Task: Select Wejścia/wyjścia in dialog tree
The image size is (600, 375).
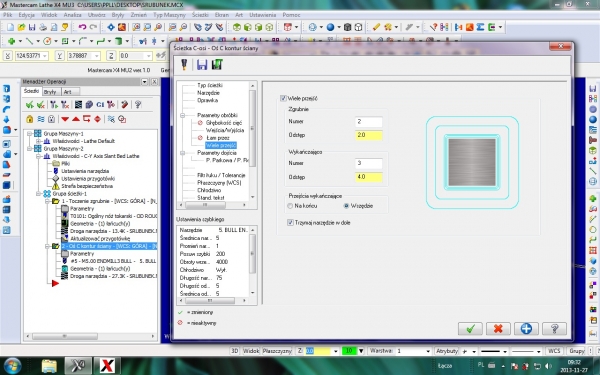Action: pos(225,130)
